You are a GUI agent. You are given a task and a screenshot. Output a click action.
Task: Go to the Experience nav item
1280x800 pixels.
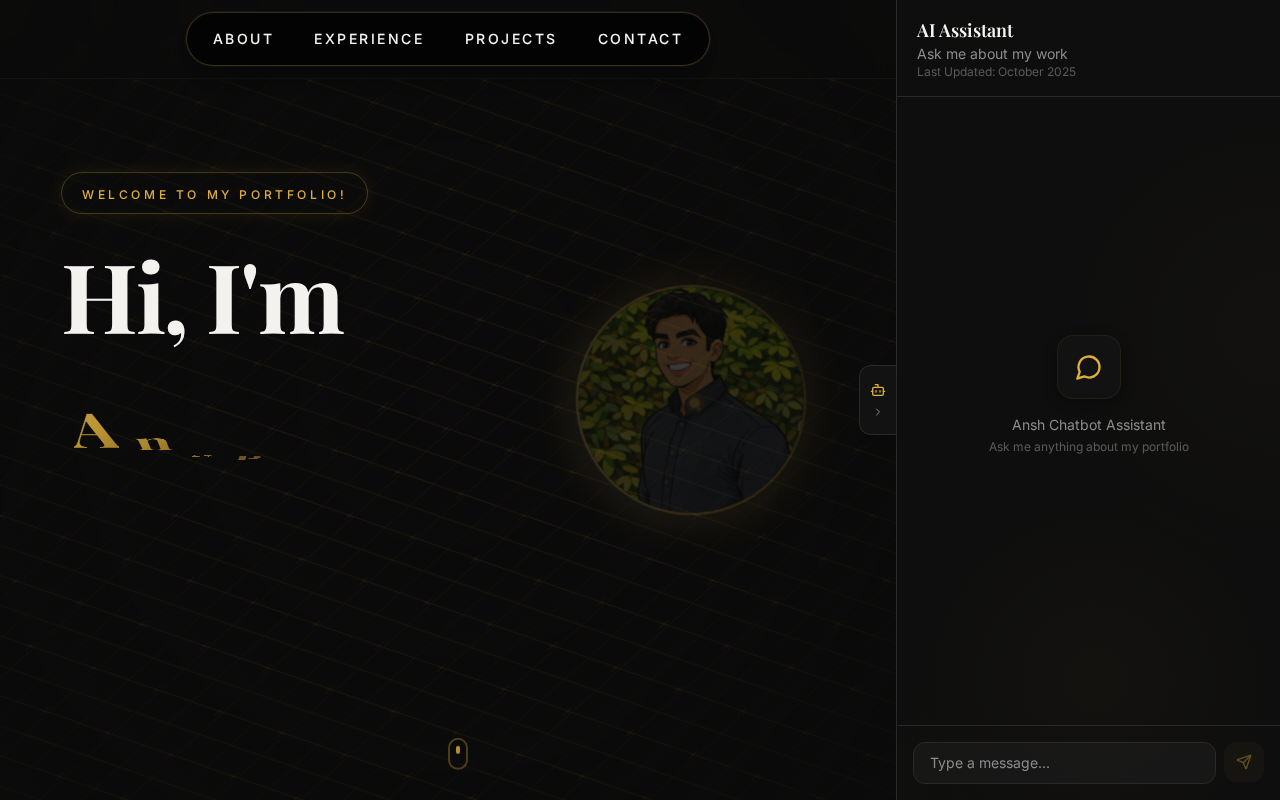click(369, 39)
